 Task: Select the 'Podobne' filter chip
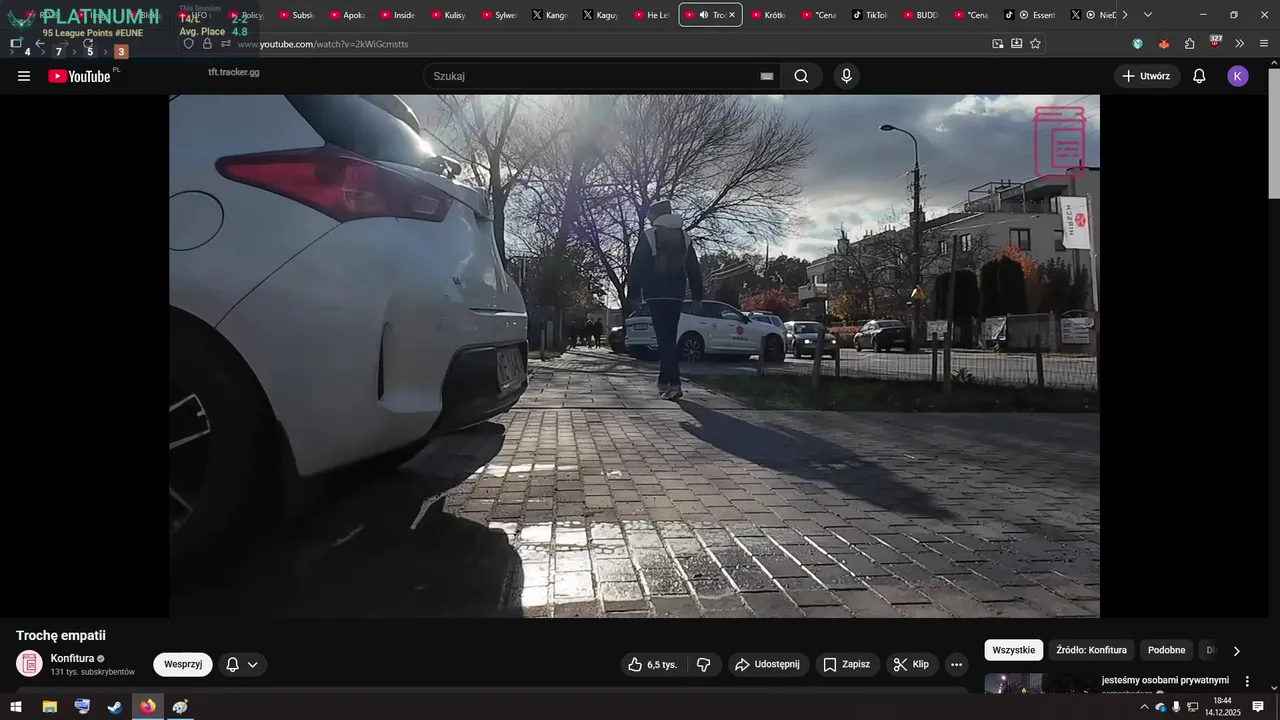click(x=1166, y=650)
